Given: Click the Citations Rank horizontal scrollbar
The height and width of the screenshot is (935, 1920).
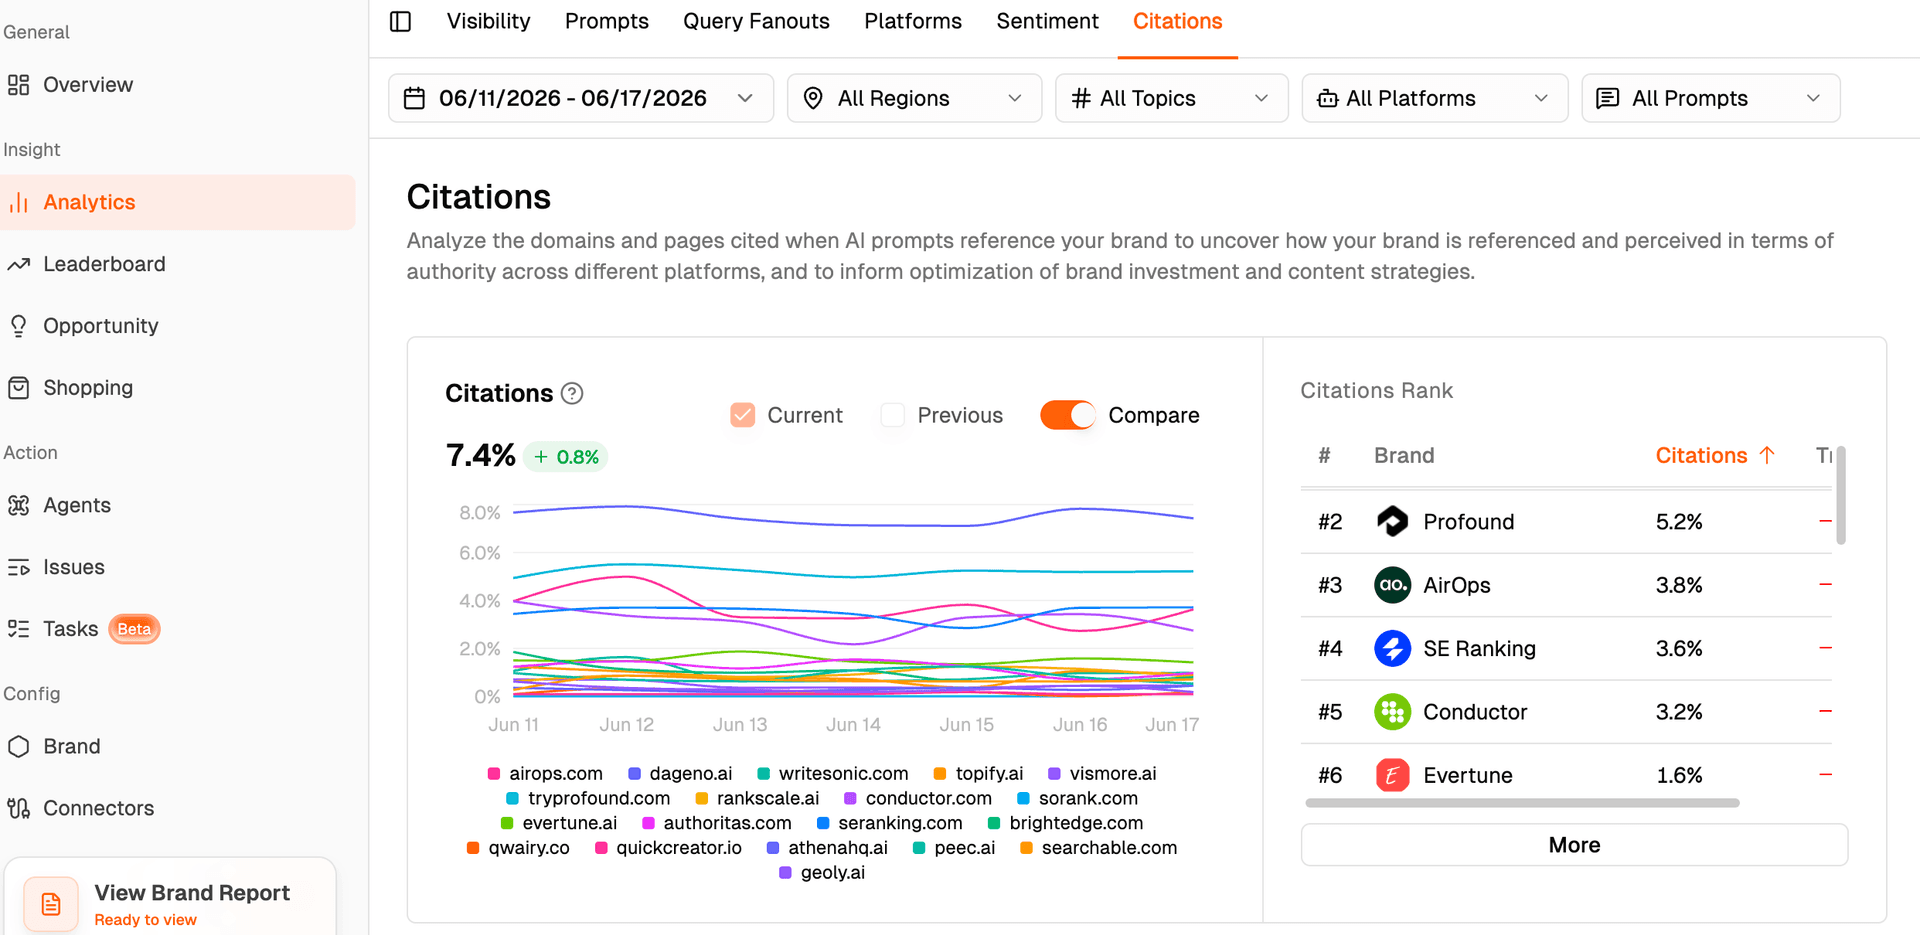Looking at the screenshot, I should pos(1522,803).
